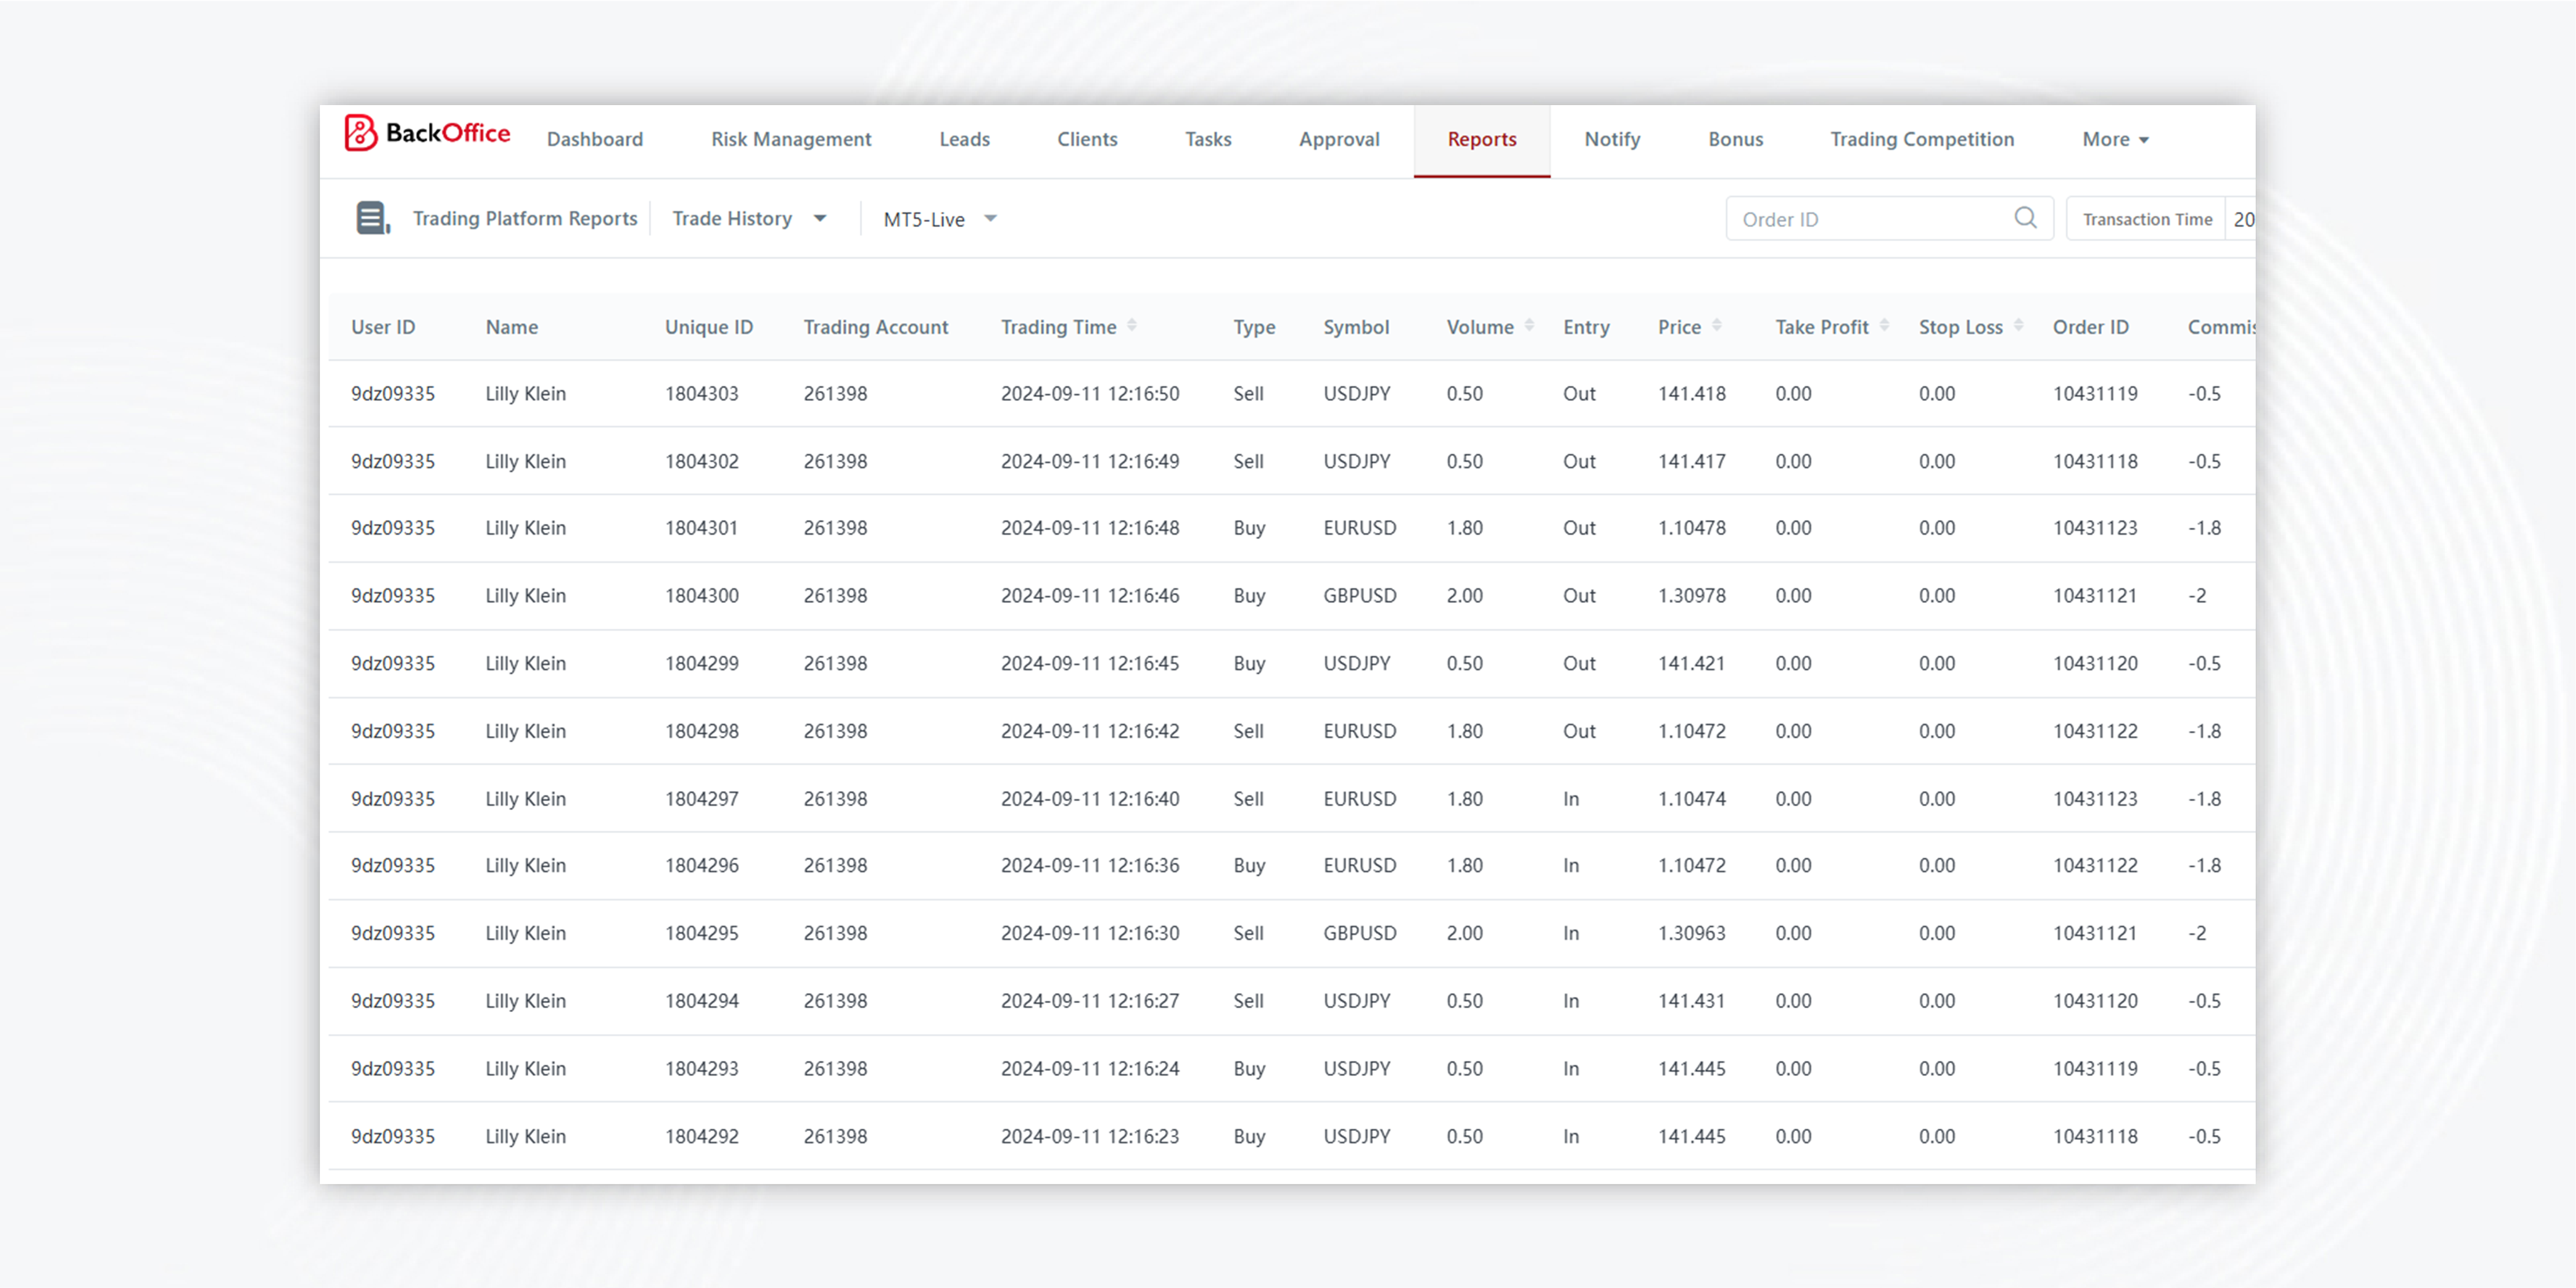The height and width of the screenshot is (1288, 2576).
Task: Sort by Volume arrows
Action: (1529, 326)
